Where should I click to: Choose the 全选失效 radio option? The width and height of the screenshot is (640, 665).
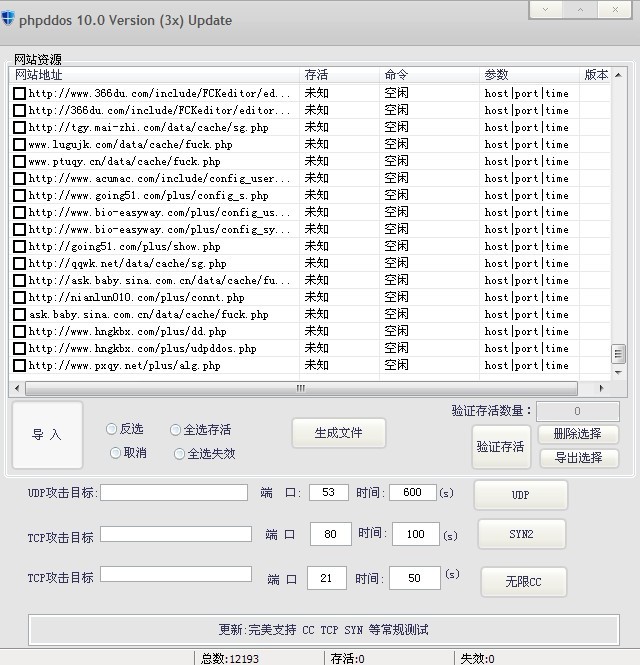179,454
